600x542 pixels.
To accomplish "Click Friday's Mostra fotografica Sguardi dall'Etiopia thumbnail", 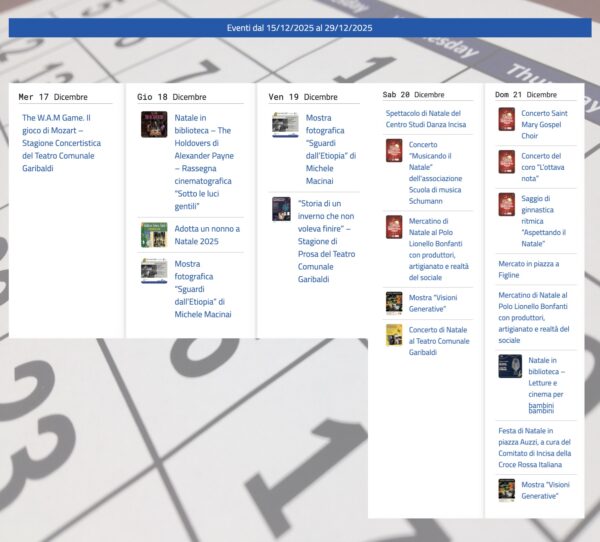I will coord(285,125).
